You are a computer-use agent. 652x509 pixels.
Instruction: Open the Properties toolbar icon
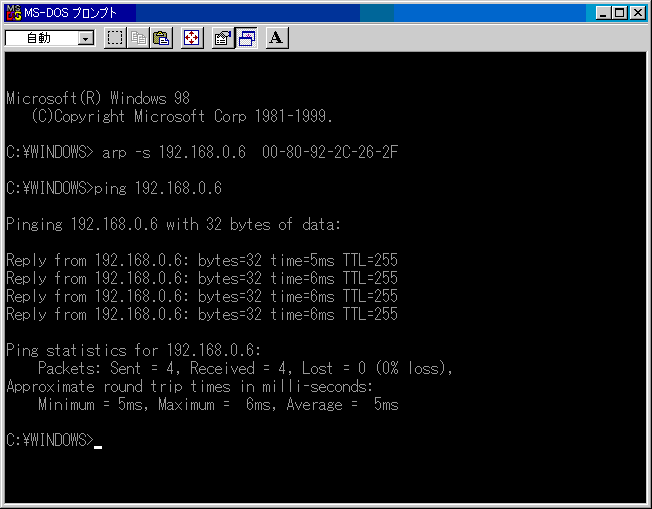click(x=223, y=38)
